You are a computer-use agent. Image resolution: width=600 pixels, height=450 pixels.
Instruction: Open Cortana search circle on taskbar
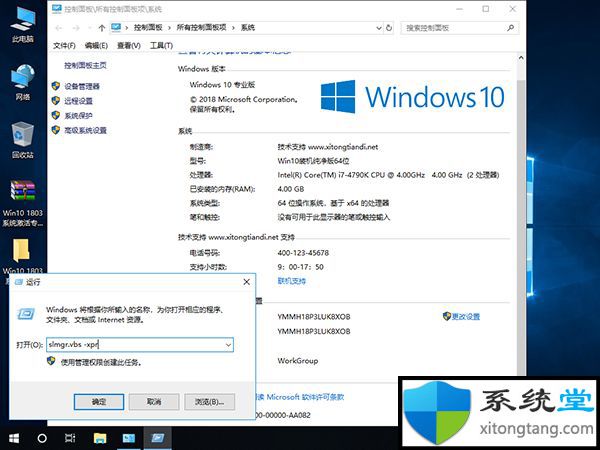[x=42, y=438]
